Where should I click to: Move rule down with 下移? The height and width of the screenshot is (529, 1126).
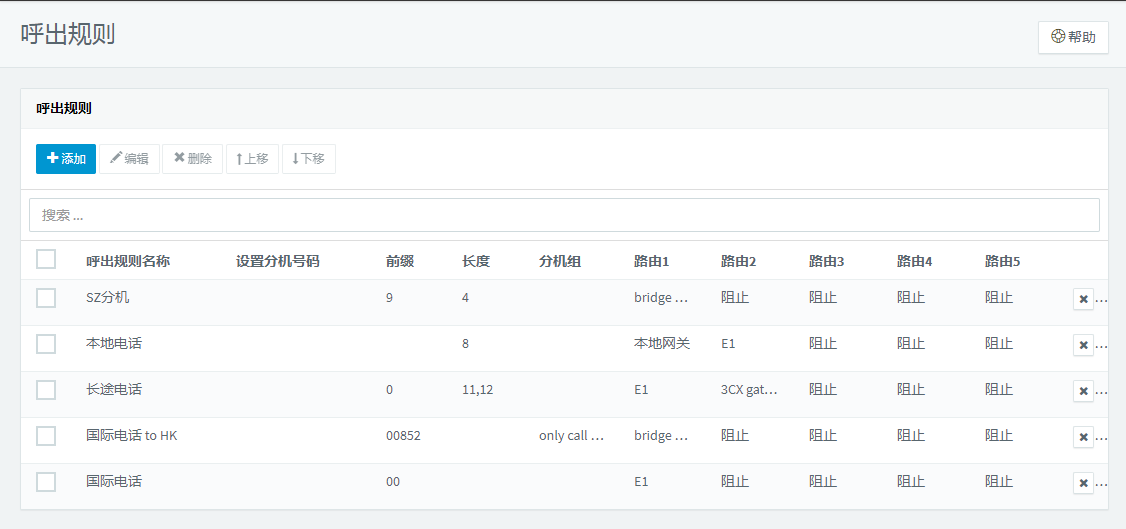pyautogui.click(x=309, y=159)
